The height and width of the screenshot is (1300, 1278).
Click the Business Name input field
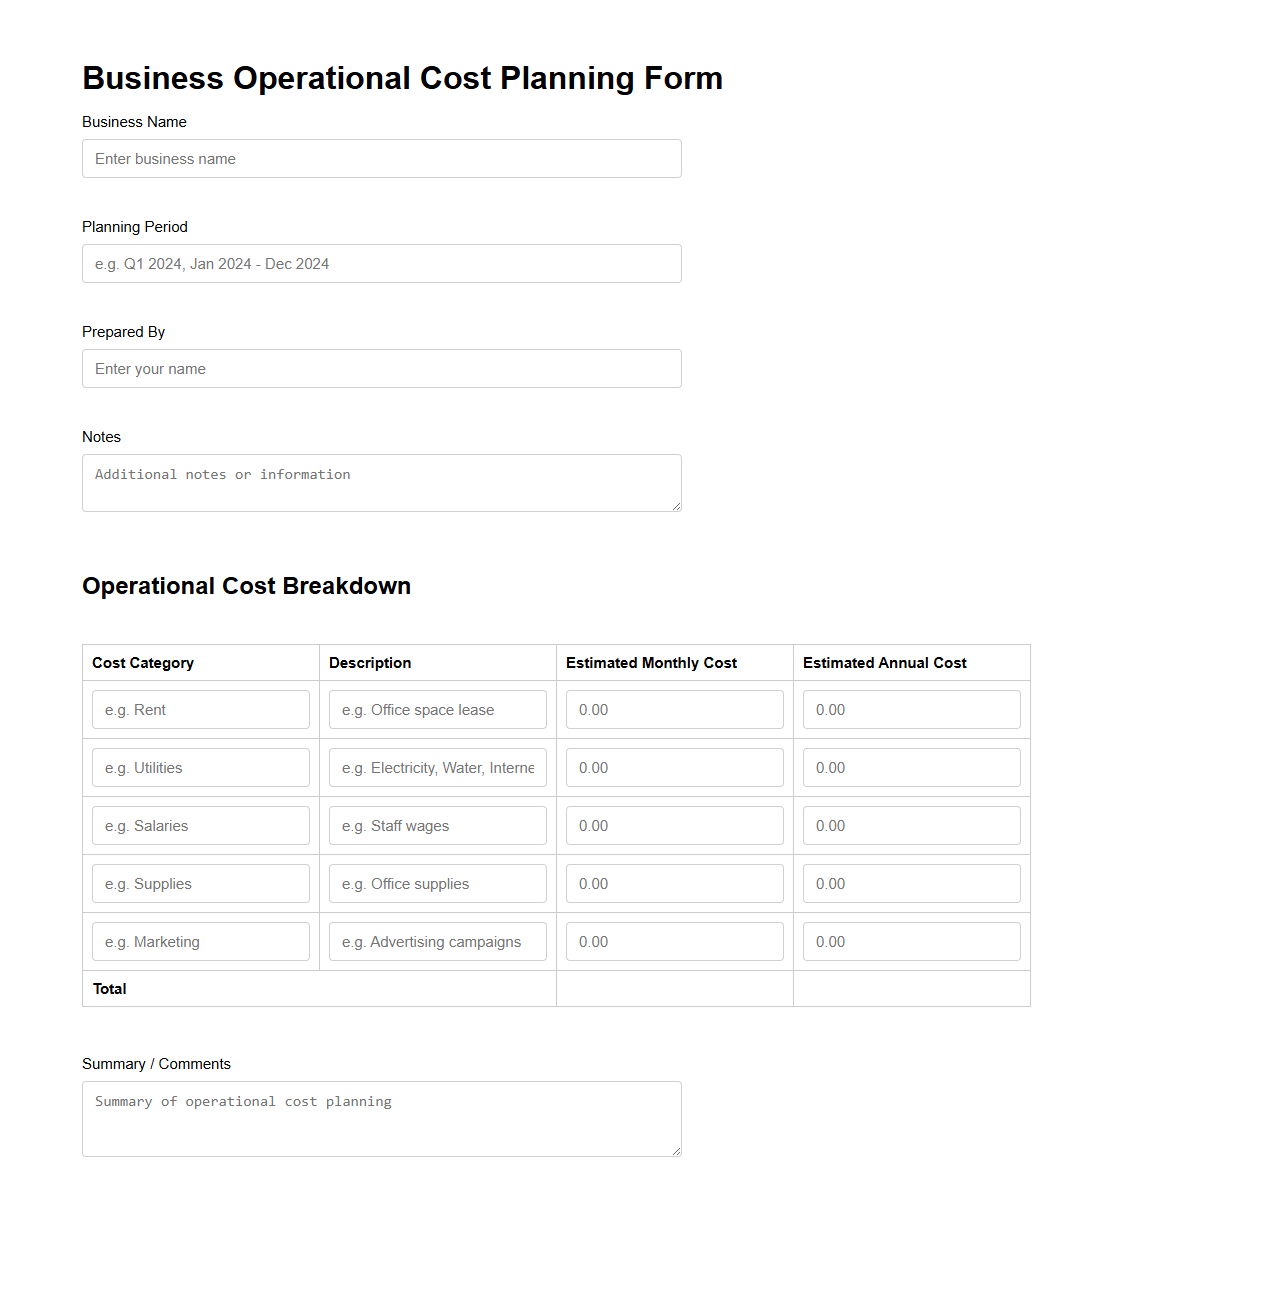(x=381, y=158)
